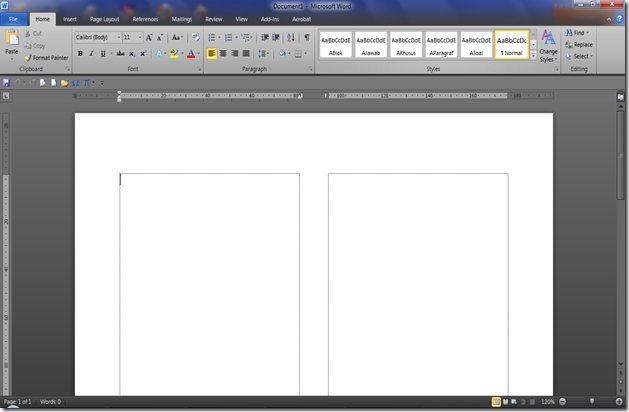Open the Borders dropdown
629x412 pixels.
(x=300, y=53)
